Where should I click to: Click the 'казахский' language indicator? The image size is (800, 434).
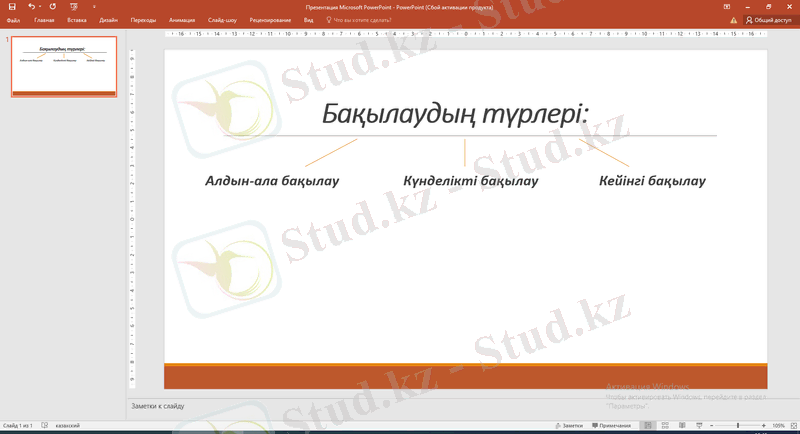67,425
